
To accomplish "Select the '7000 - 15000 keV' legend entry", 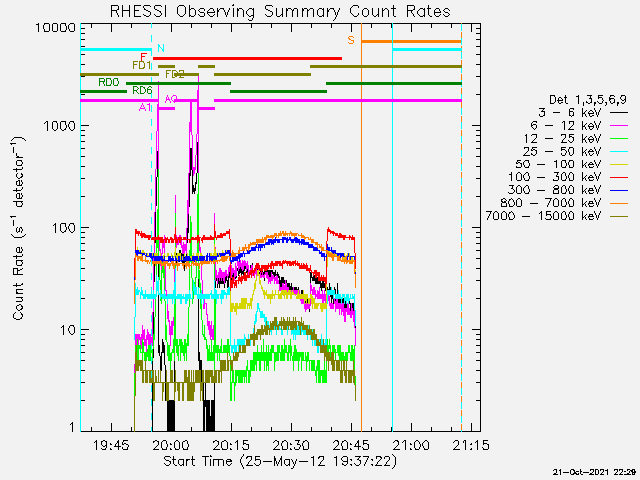I will pos(557,216).
